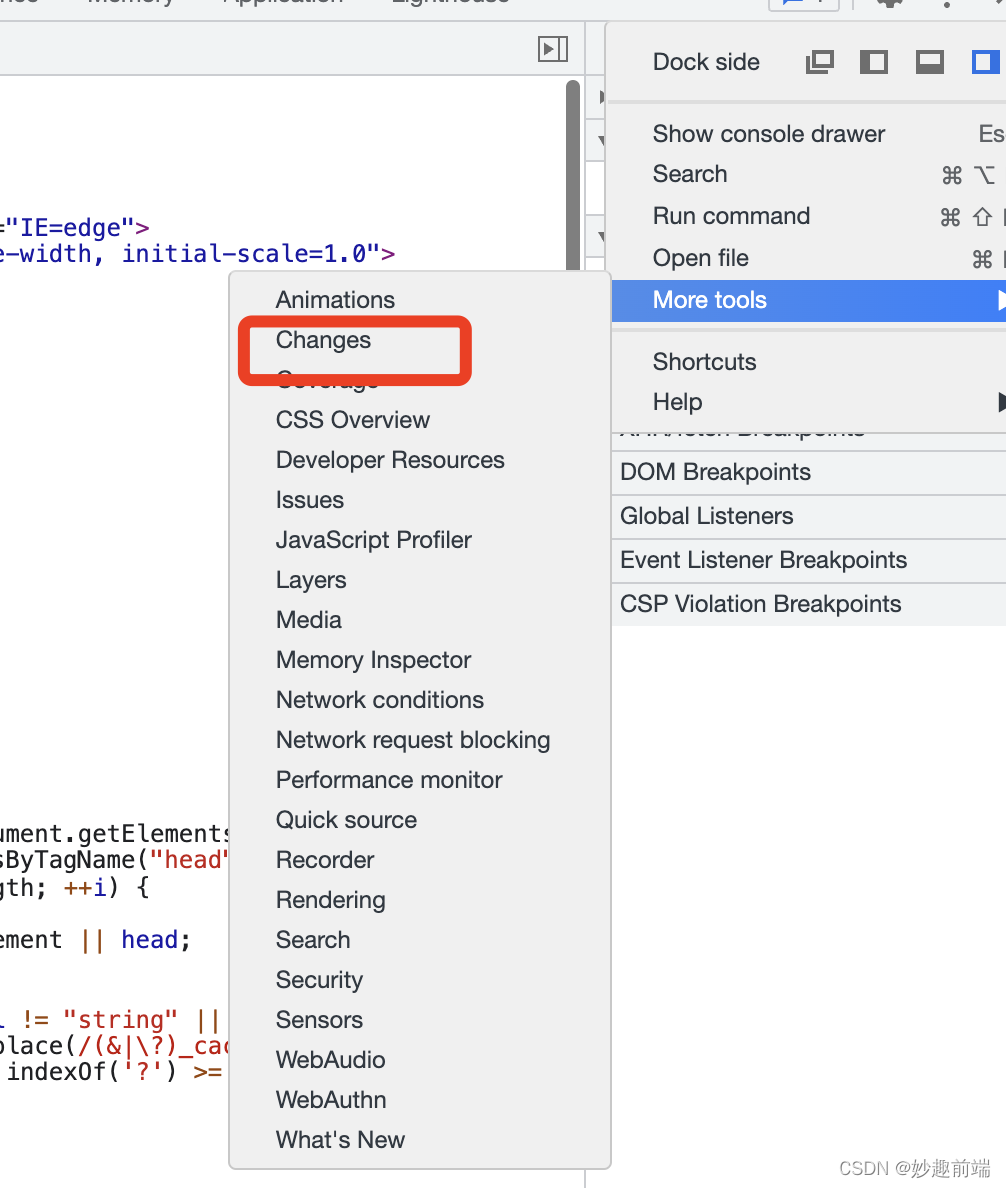1006x1188 pixels.
Task: Dock DevTools to the right side
Action: [x=985, y=61]
